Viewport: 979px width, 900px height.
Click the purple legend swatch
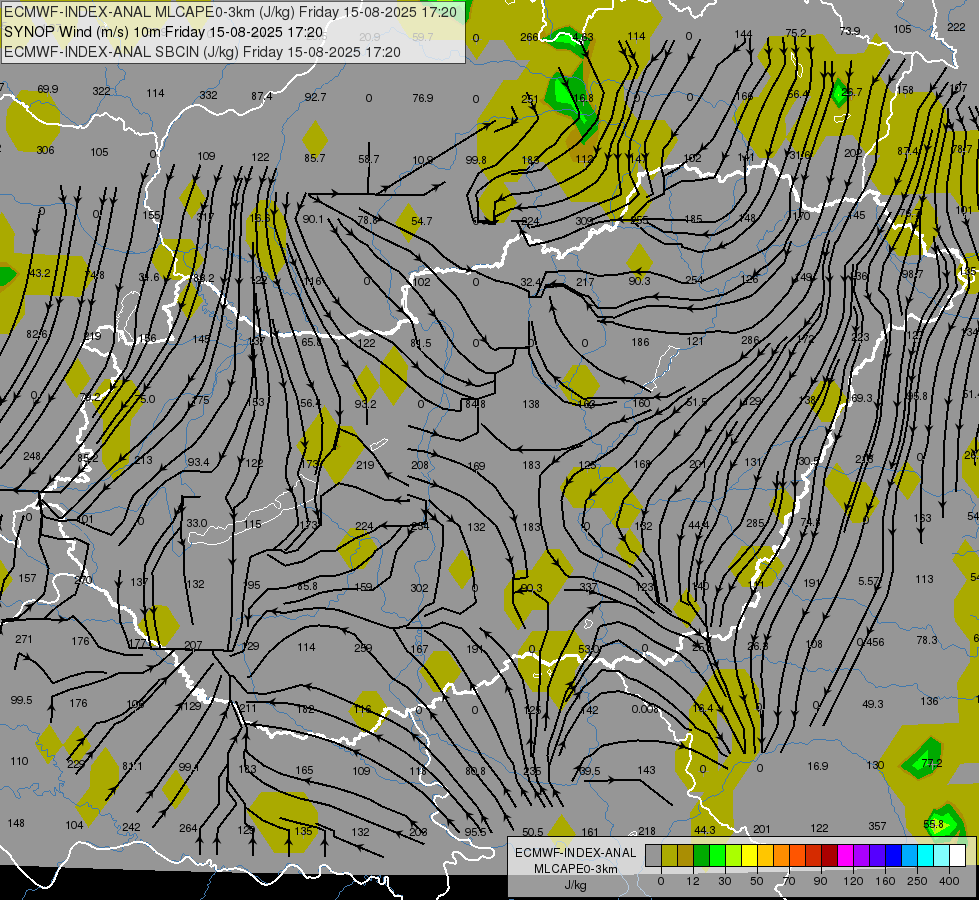tap(862, 855)
